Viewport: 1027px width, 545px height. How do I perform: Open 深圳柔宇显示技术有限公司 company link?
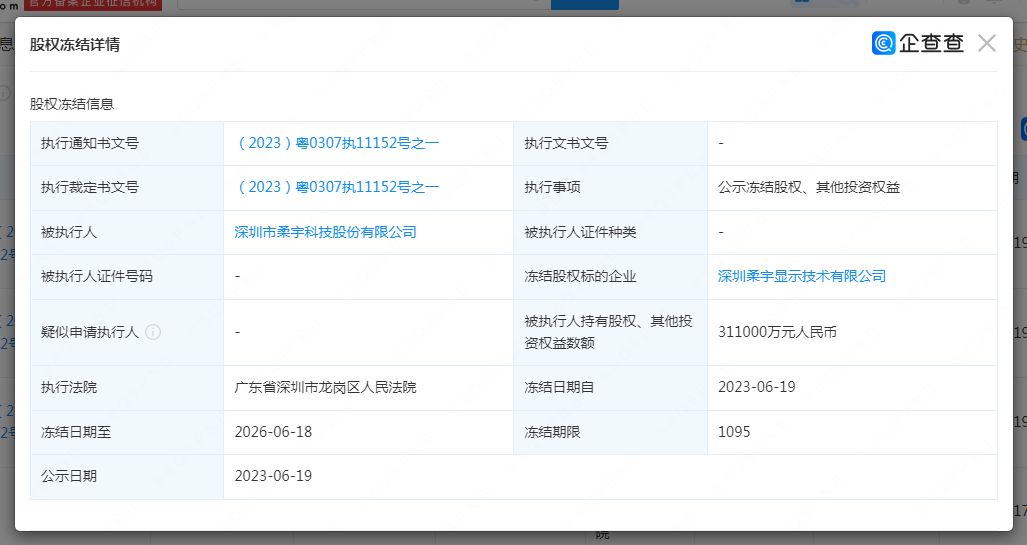tap(802, 276)
